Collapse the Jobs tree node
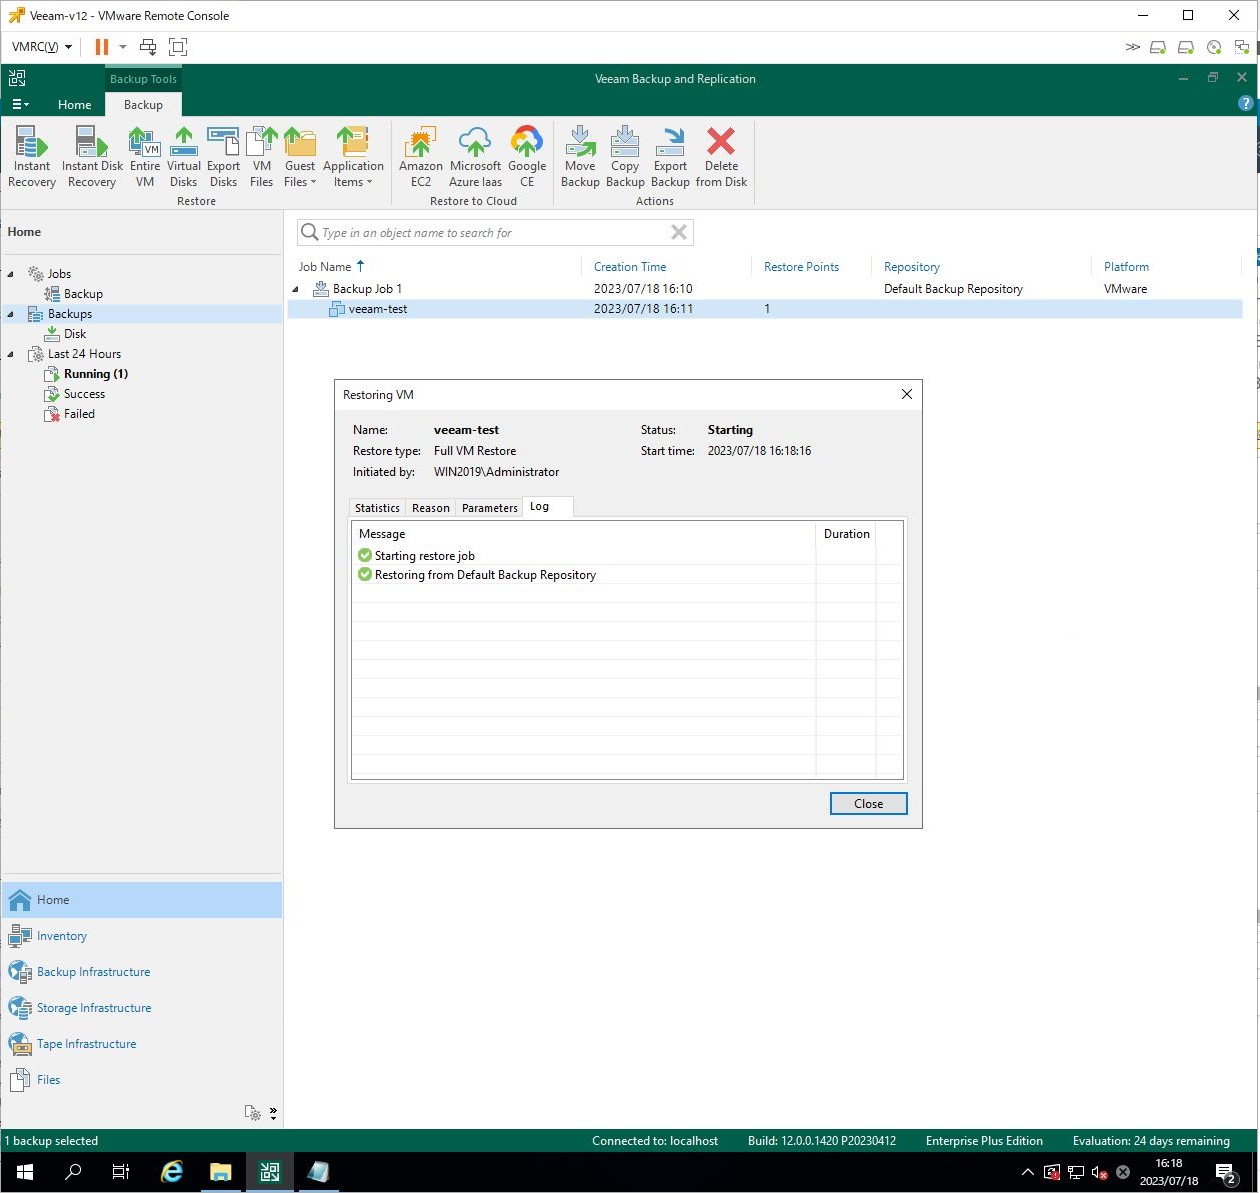Image resolution: width=1260 pixels, height=1193 pixels. tap(11, 274)
